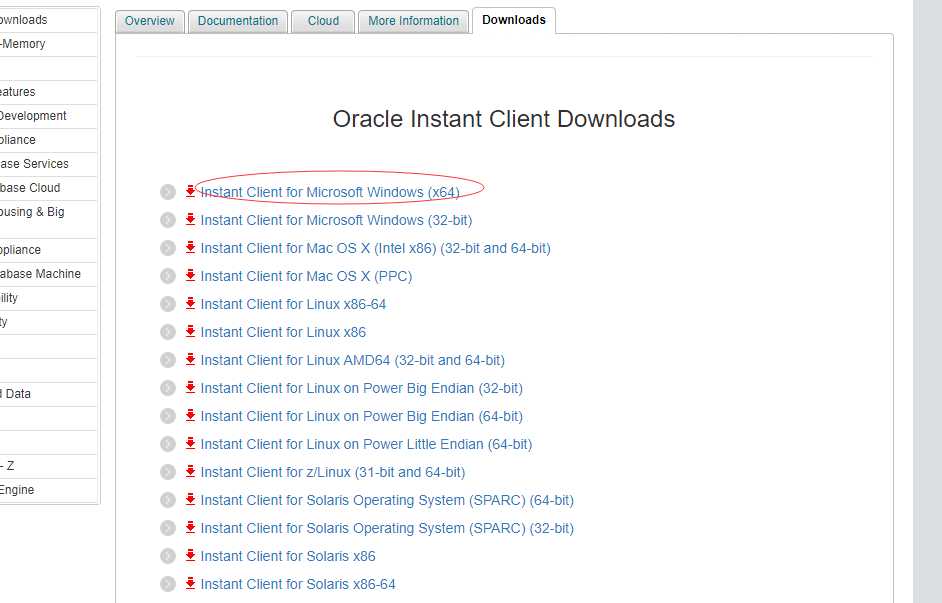Open Instant Client for Mac OS X (Intel x86) link
942x603 pixels.
point(375,248)
